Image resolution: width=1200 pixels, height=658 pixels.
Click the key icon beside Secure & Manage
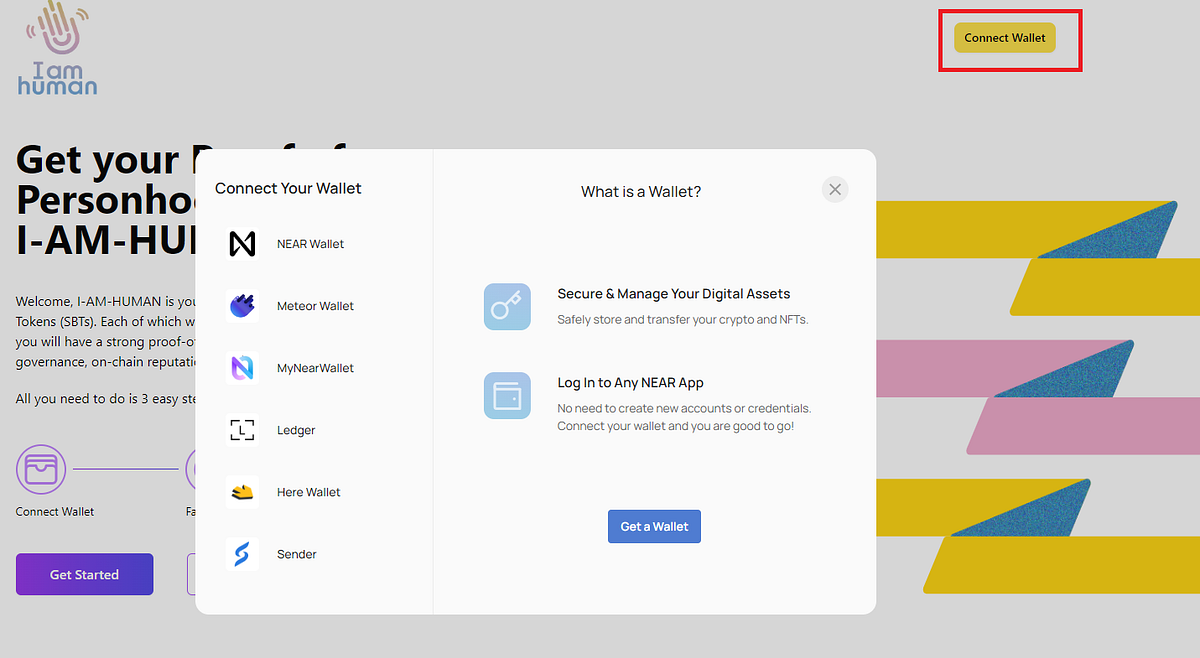[507, 306]
